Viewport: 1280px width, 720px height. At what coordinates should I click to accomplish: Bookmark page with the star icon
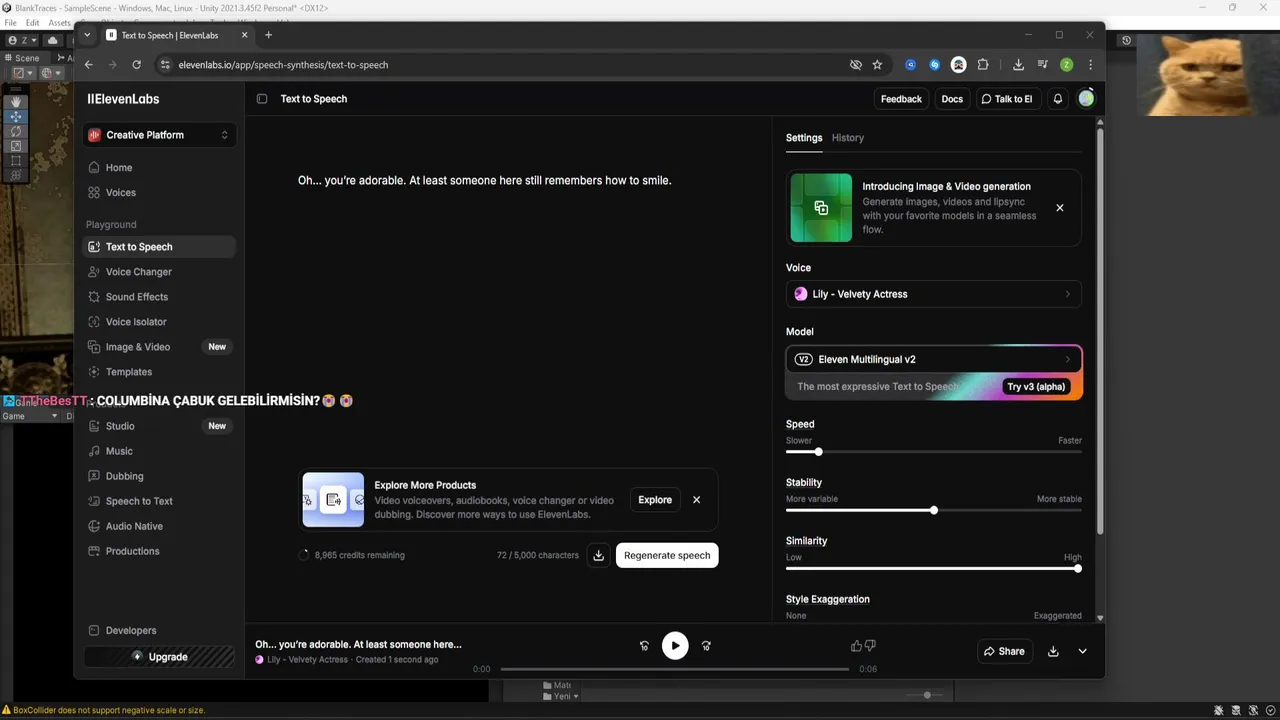pos(877,64)
